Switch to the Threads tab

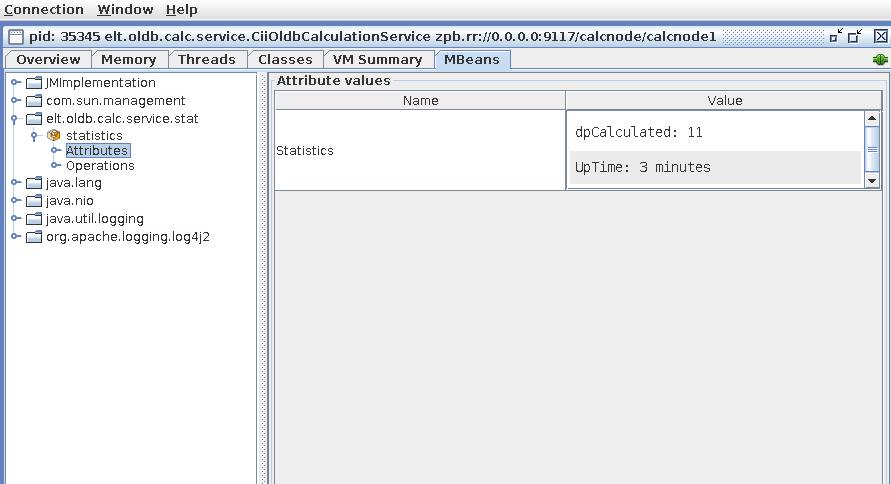206,60
